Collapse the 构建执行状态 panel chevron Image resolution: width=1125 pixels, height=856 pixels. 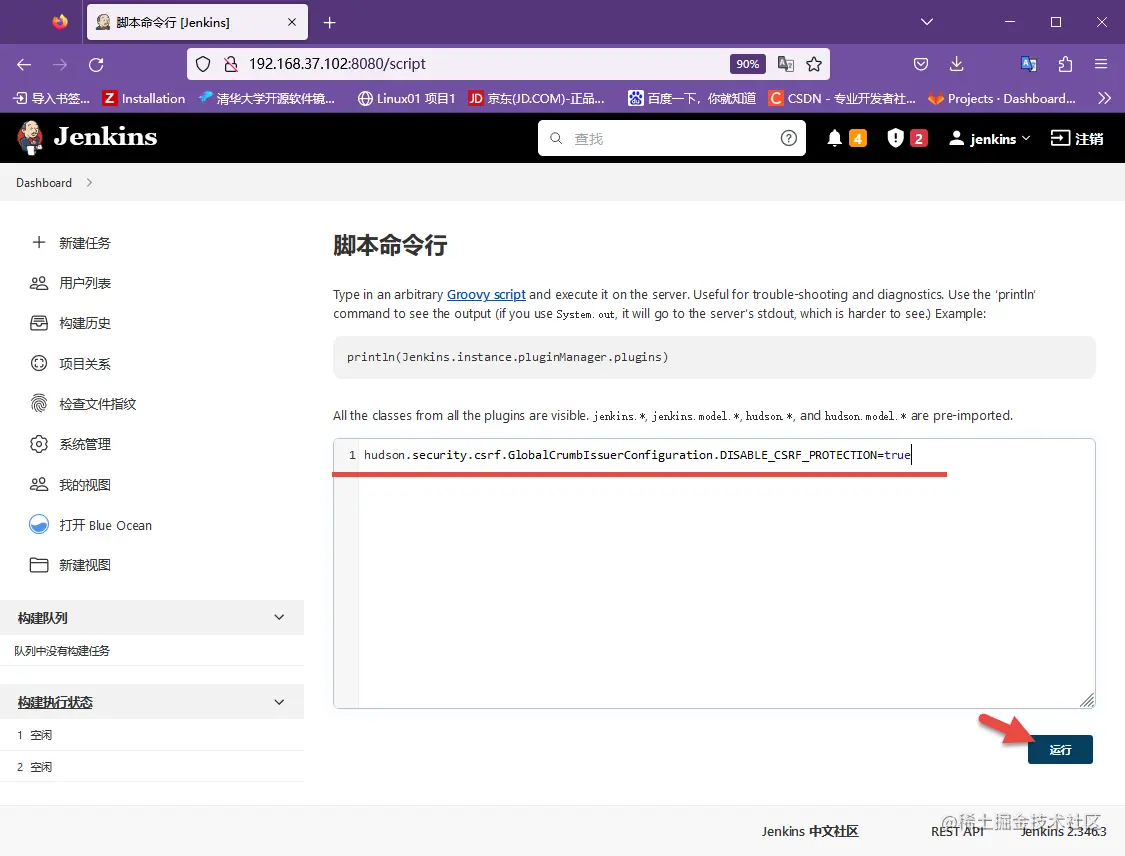coord(279,702)
